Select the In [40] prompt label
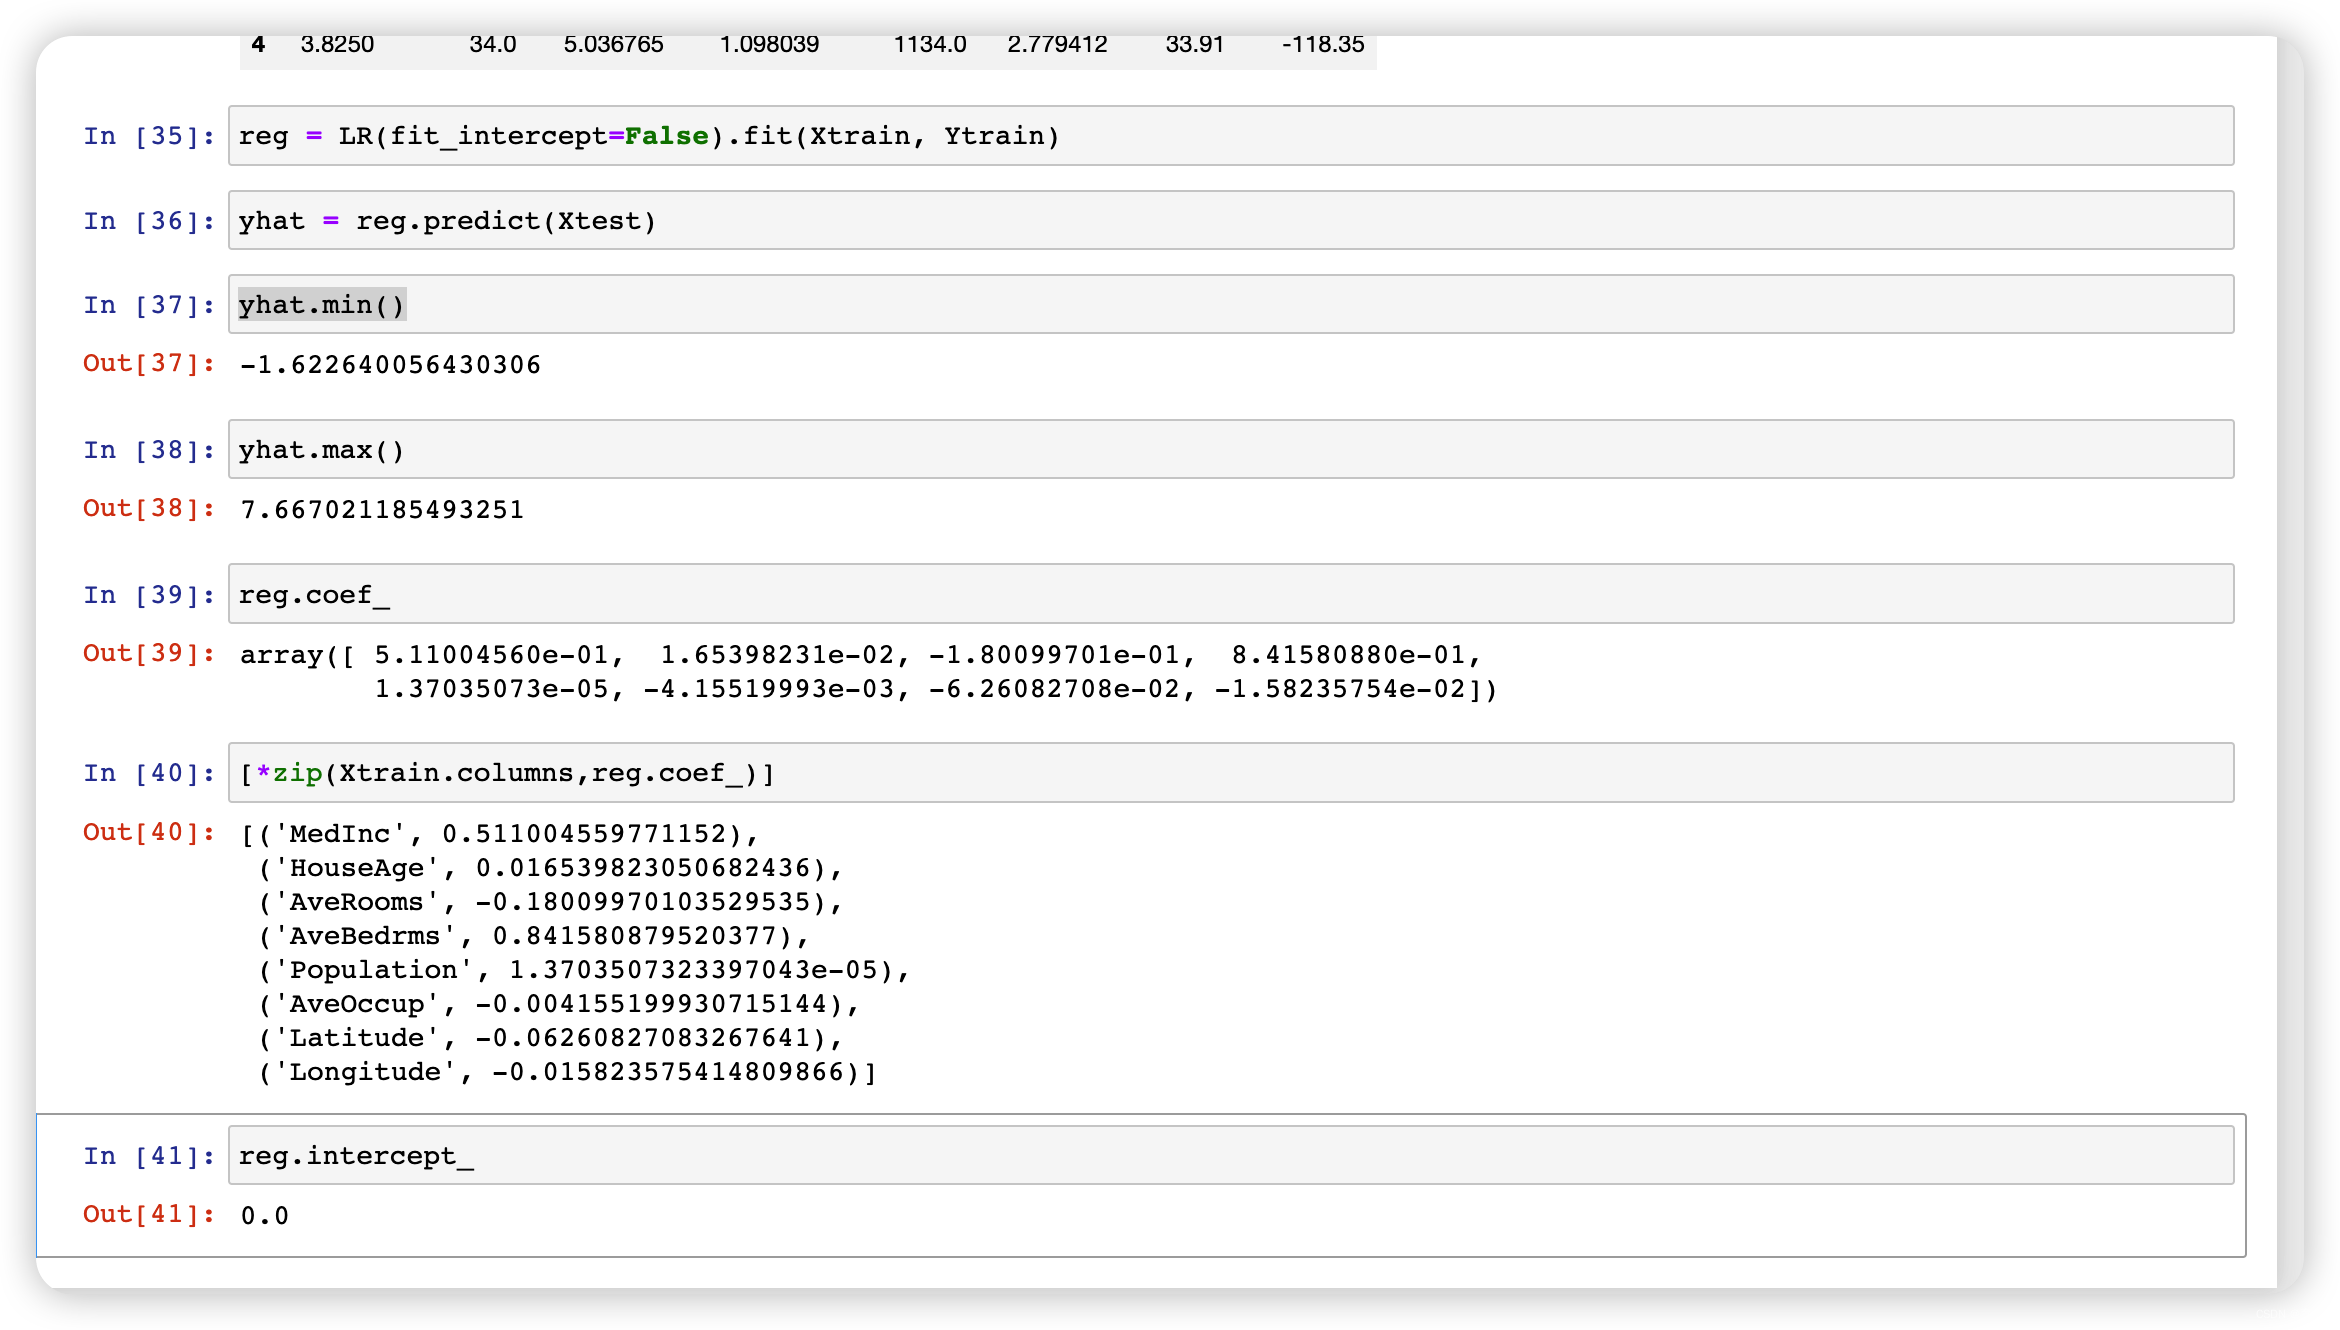The height and width of the screenshot is (1330, 2340). pos(149,773)
